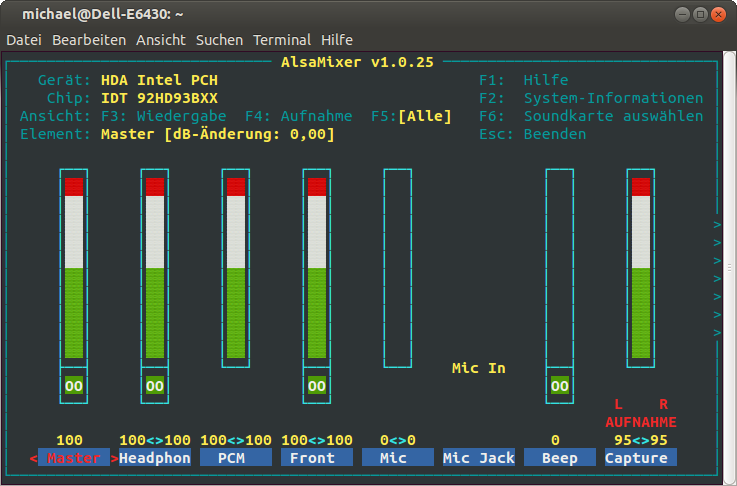
Task: Select the Headphon channel label
Action: click(155, 458)
